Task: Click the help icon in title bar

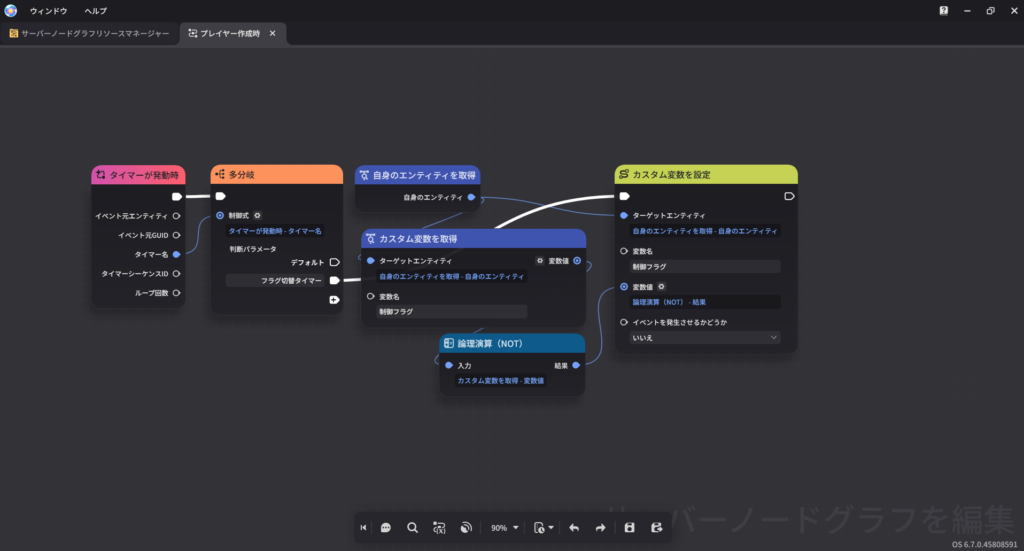Action: click(944, 10)
